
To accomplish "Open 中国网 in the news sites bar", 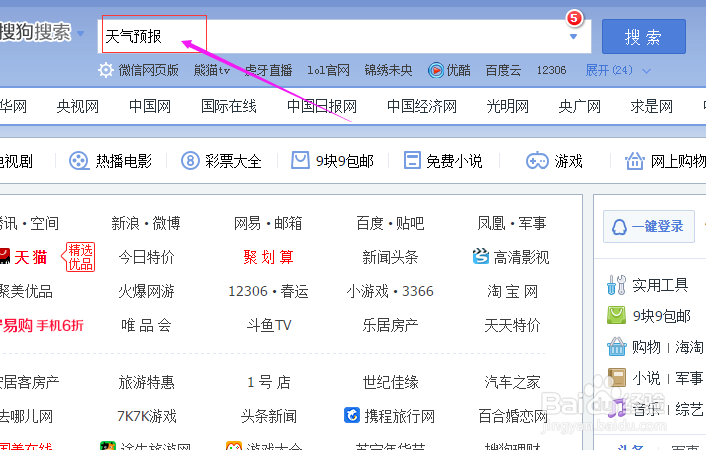I will click(x=149, y=107).
